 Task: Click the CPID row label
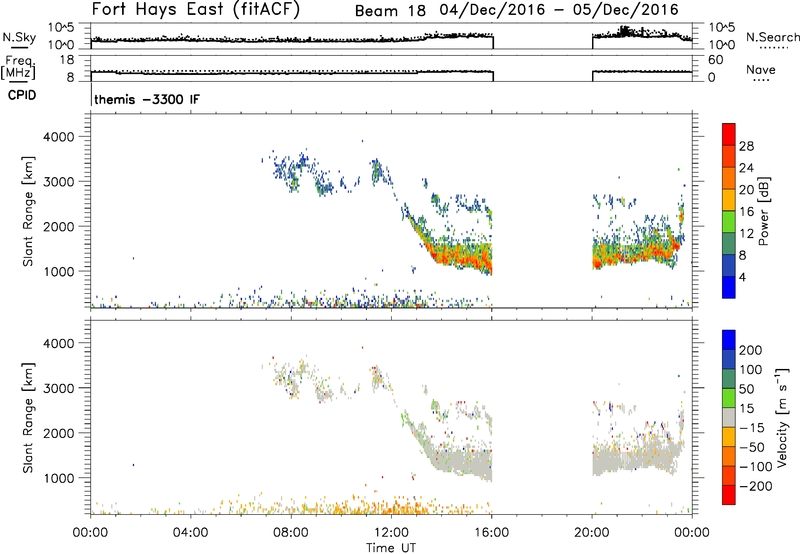(x=22, y=95)
